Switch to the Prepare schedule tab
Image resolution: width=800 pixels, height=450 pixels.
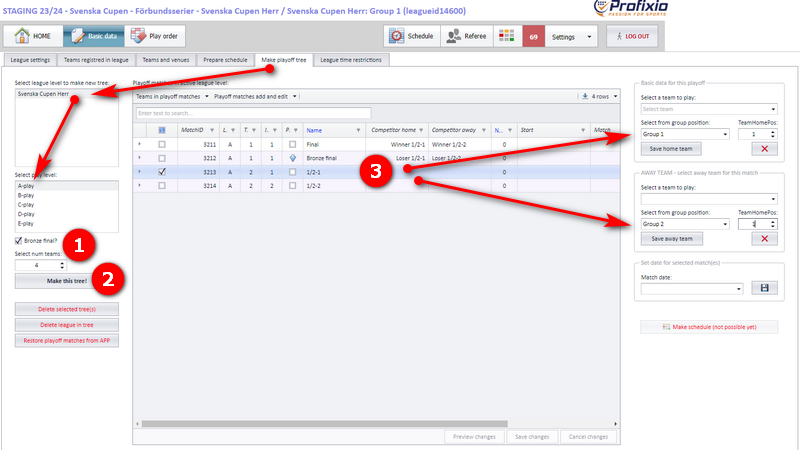pos(225,60)
